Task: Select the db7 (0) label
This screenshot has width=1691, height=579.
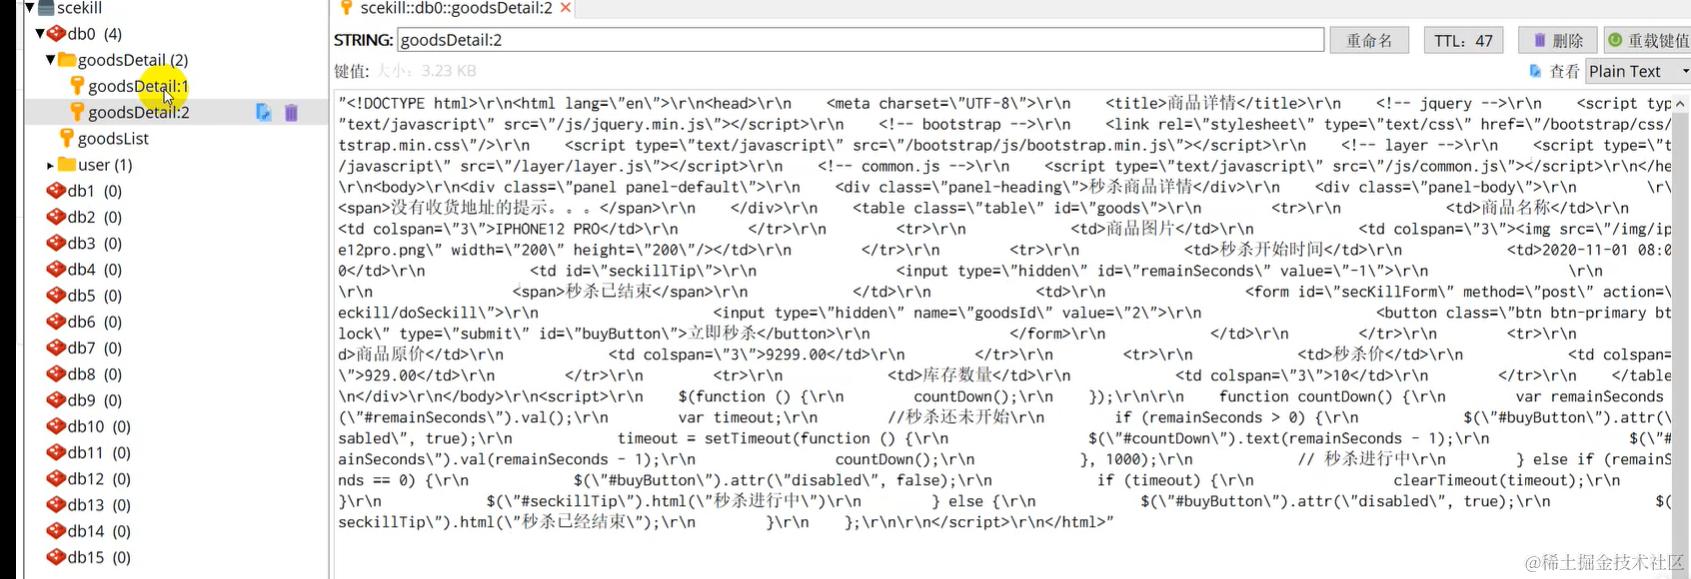Action: 94,348
